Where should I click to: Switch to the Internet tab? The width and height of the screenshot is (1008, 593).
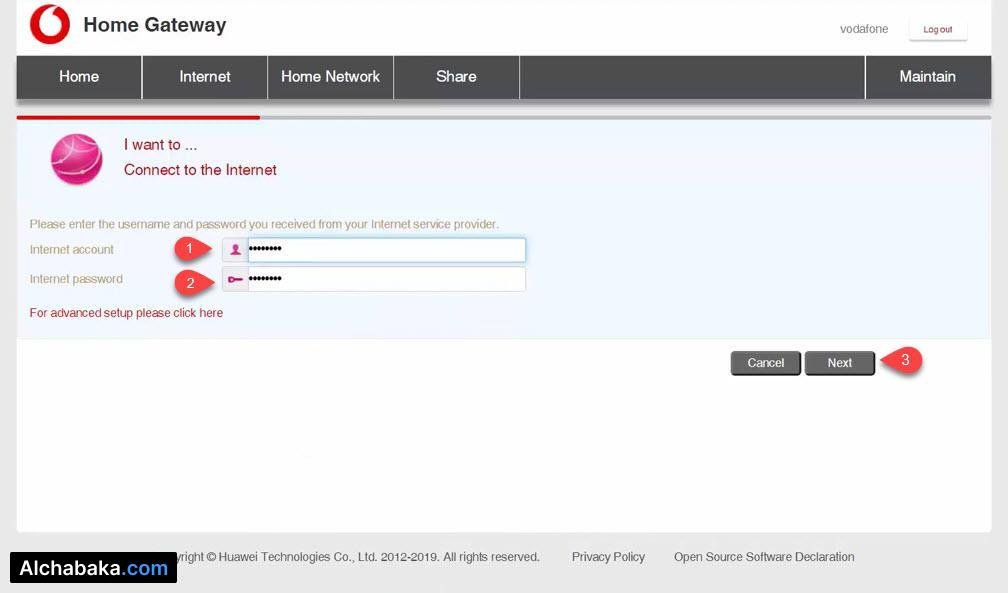204,76
